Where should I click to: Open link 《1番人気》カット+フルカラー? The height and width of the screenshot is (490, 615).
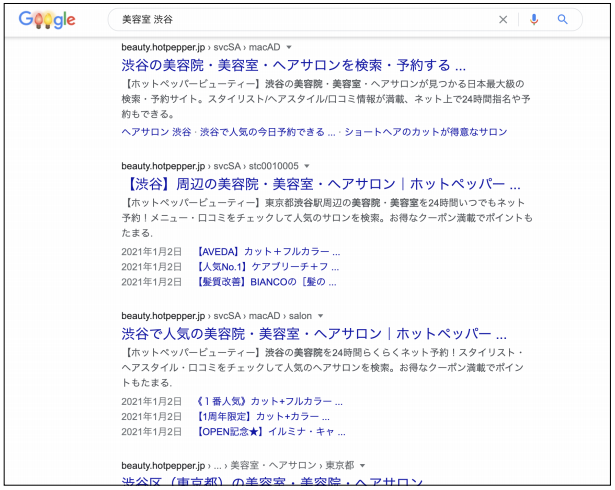(x=269, y=401)
